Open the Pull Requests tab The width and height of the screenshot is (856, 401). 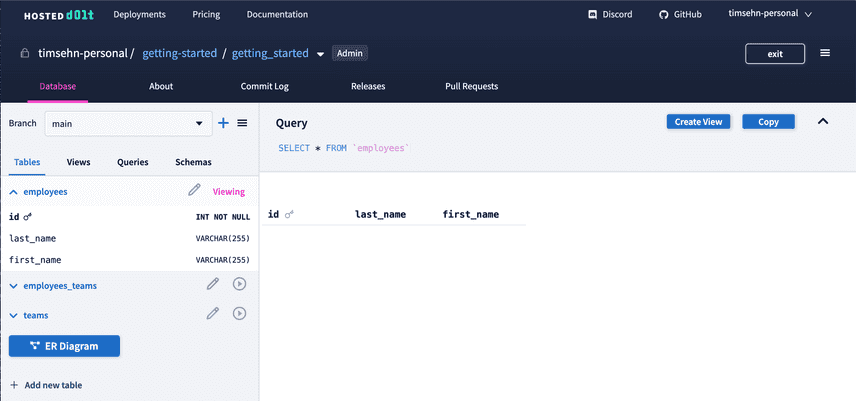tap(472, 86)
